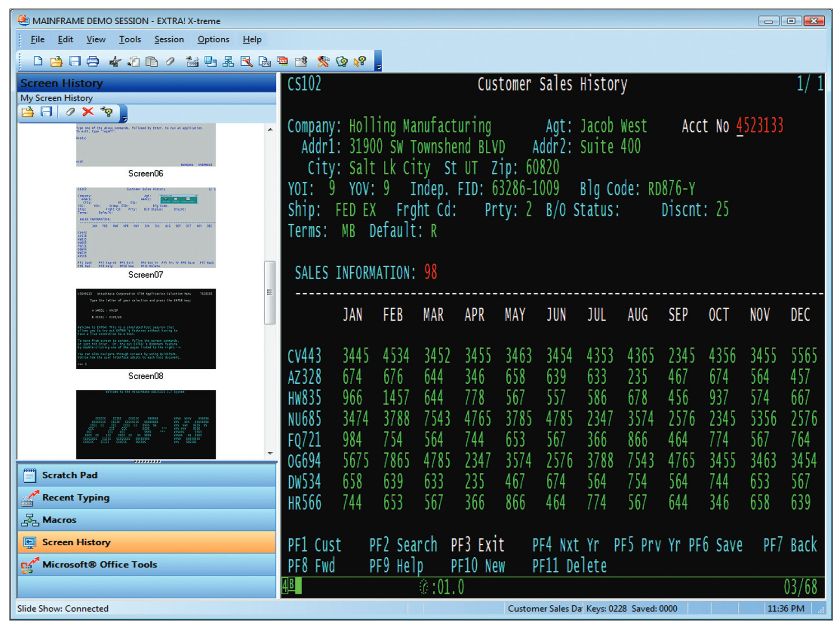Click the Save toolbar icon
The width and height of the screenshot is (840, 626).
(x=76, y=60)
